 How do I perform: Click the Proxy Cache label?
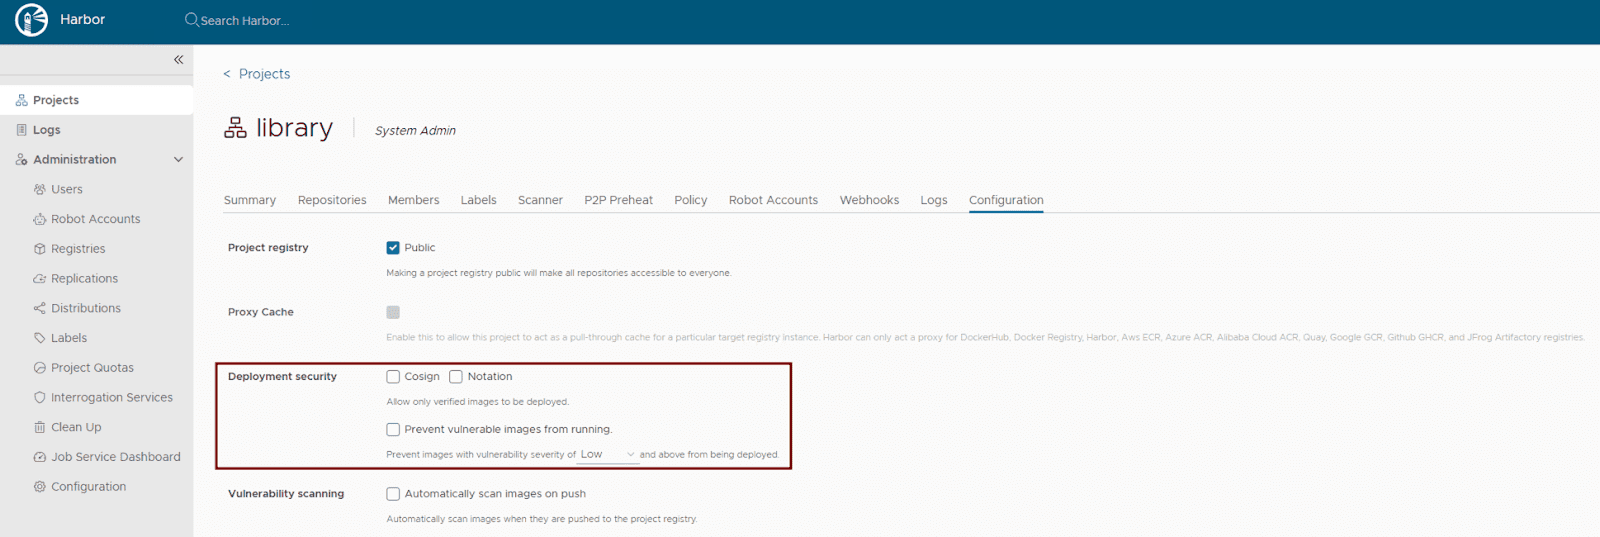tap(261, 312)
